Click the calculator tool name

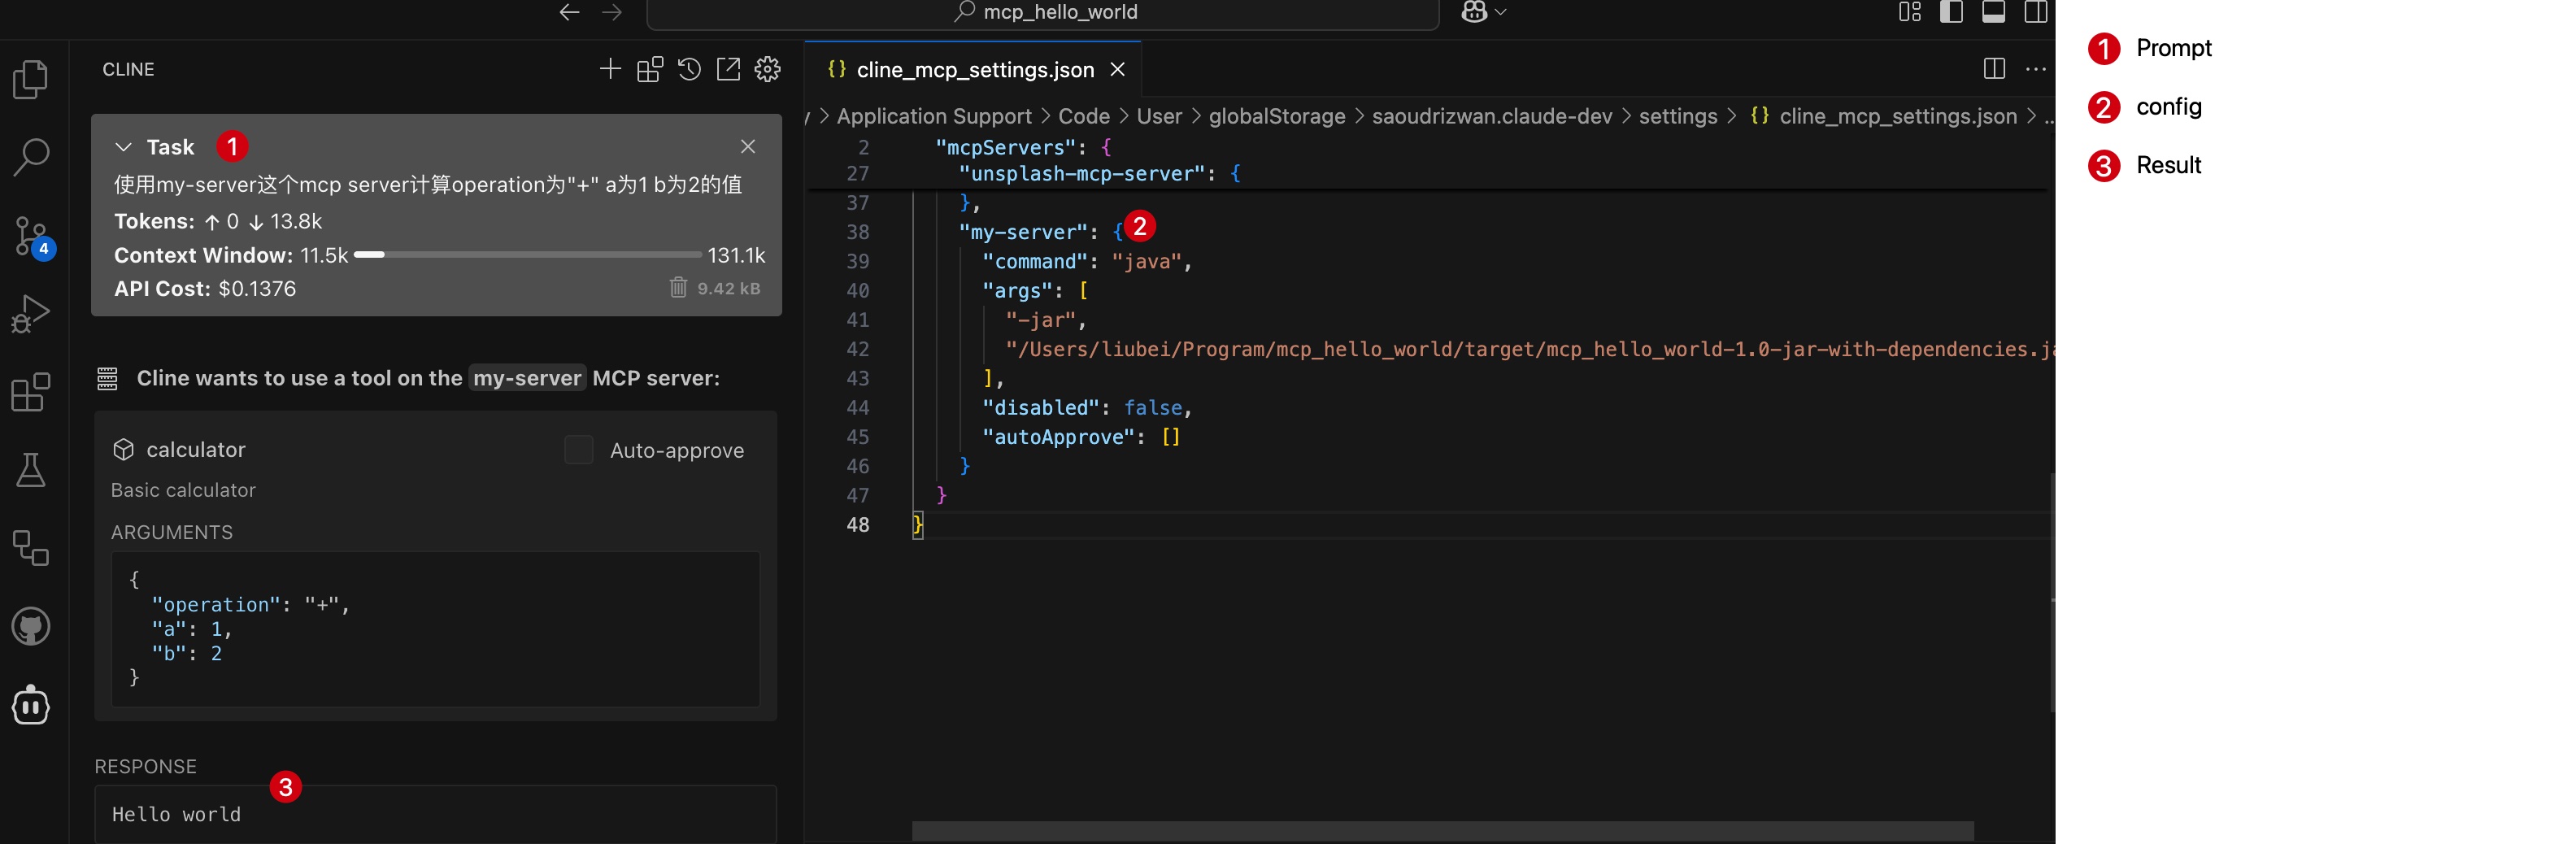pos(196,450)
